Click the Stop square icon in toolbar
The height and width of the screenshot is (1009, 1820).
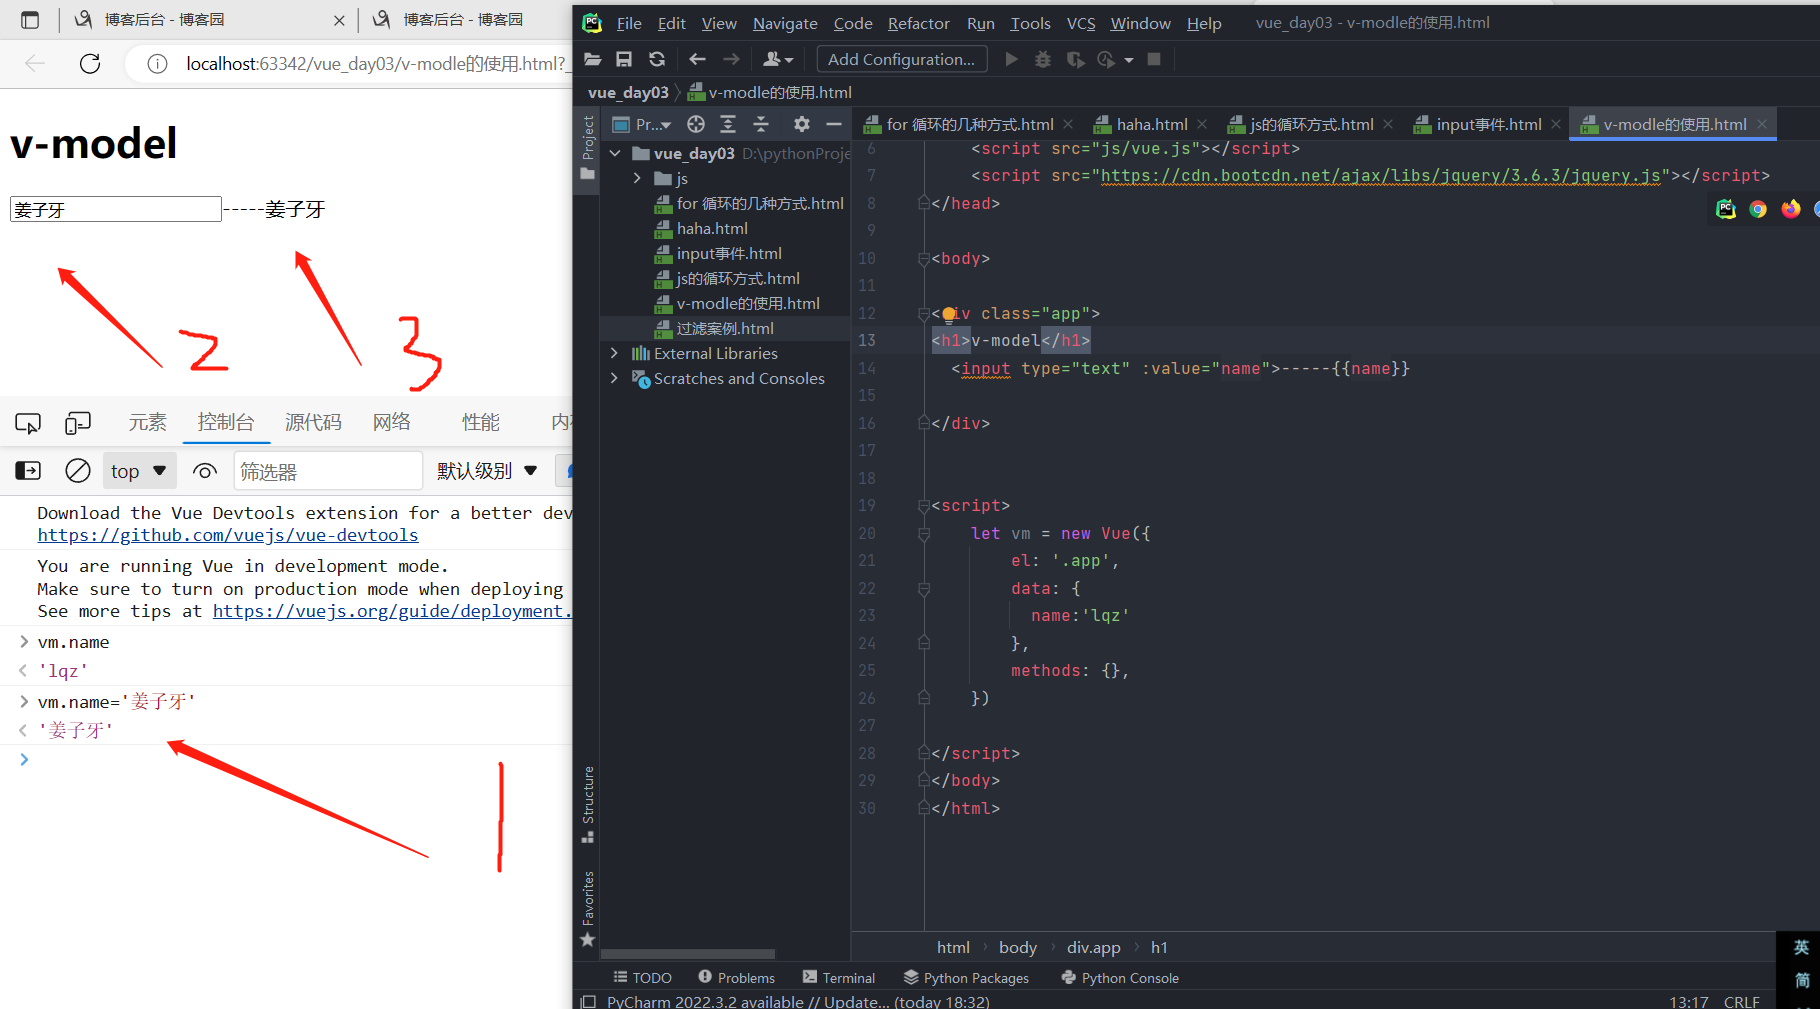tap(1154, 60)
